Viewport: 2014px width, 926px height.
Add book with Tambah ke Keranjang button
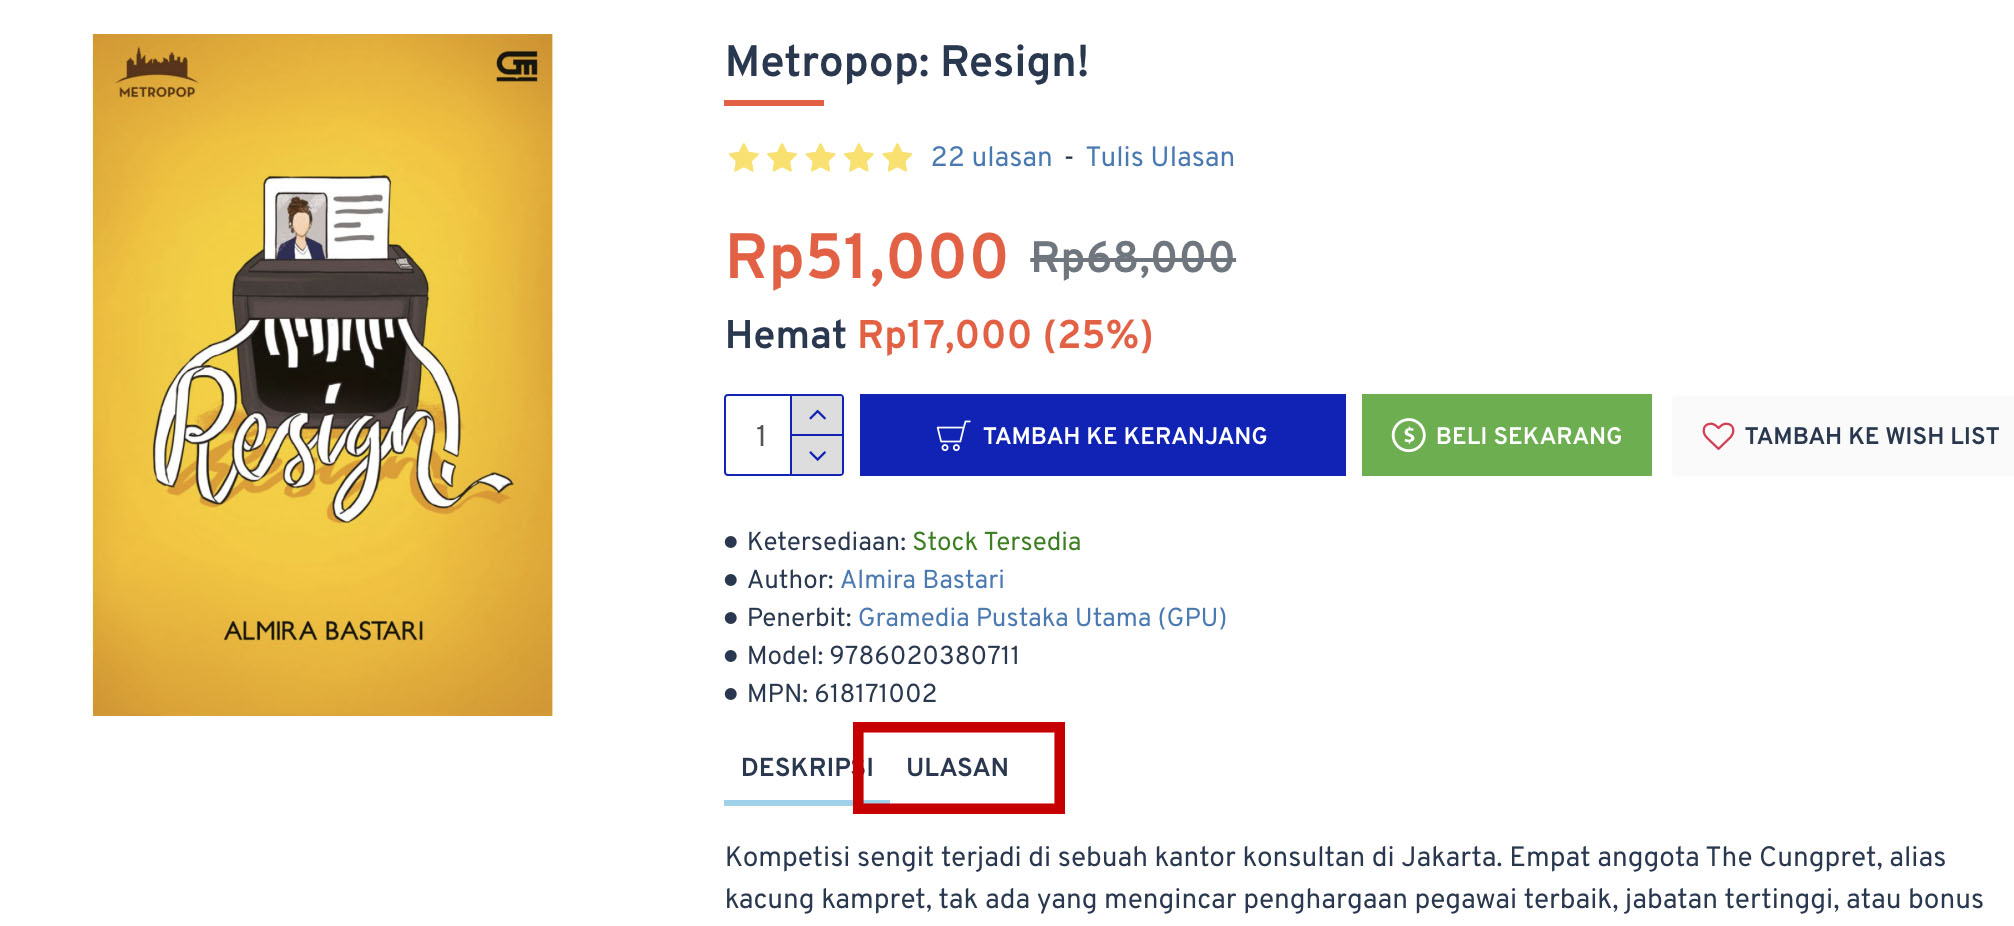point(1103,435)
